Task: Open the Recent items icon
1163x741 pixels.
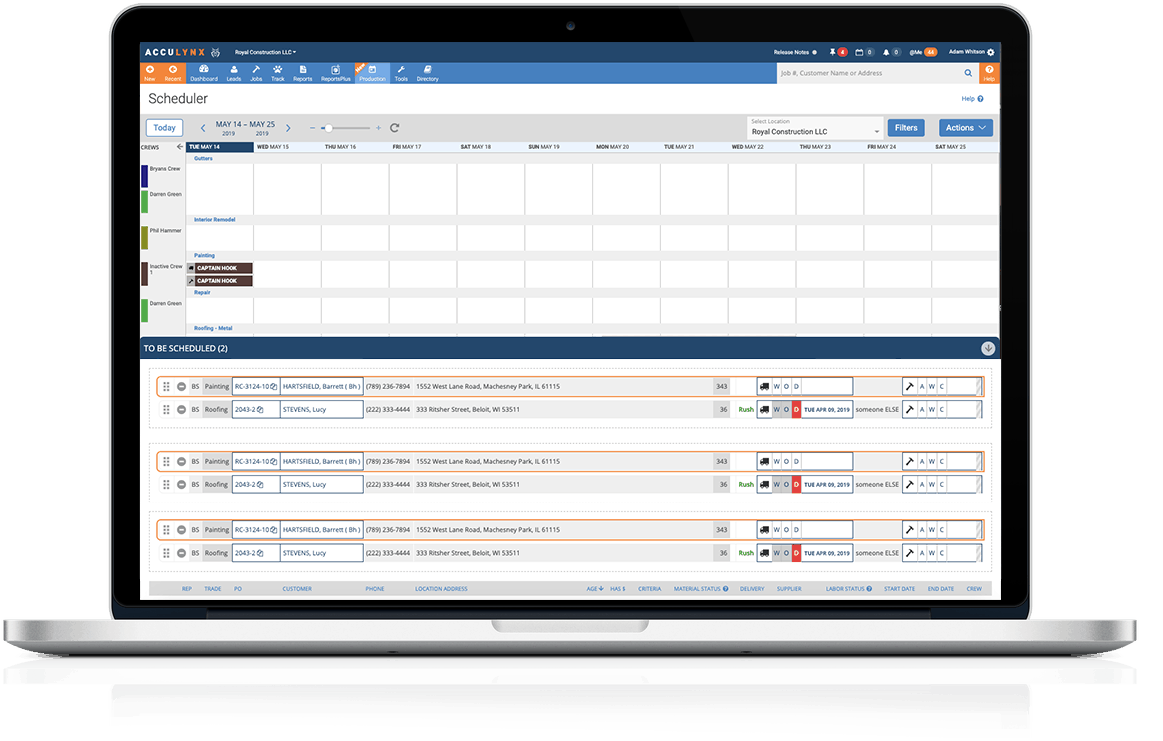Action: 172,72
